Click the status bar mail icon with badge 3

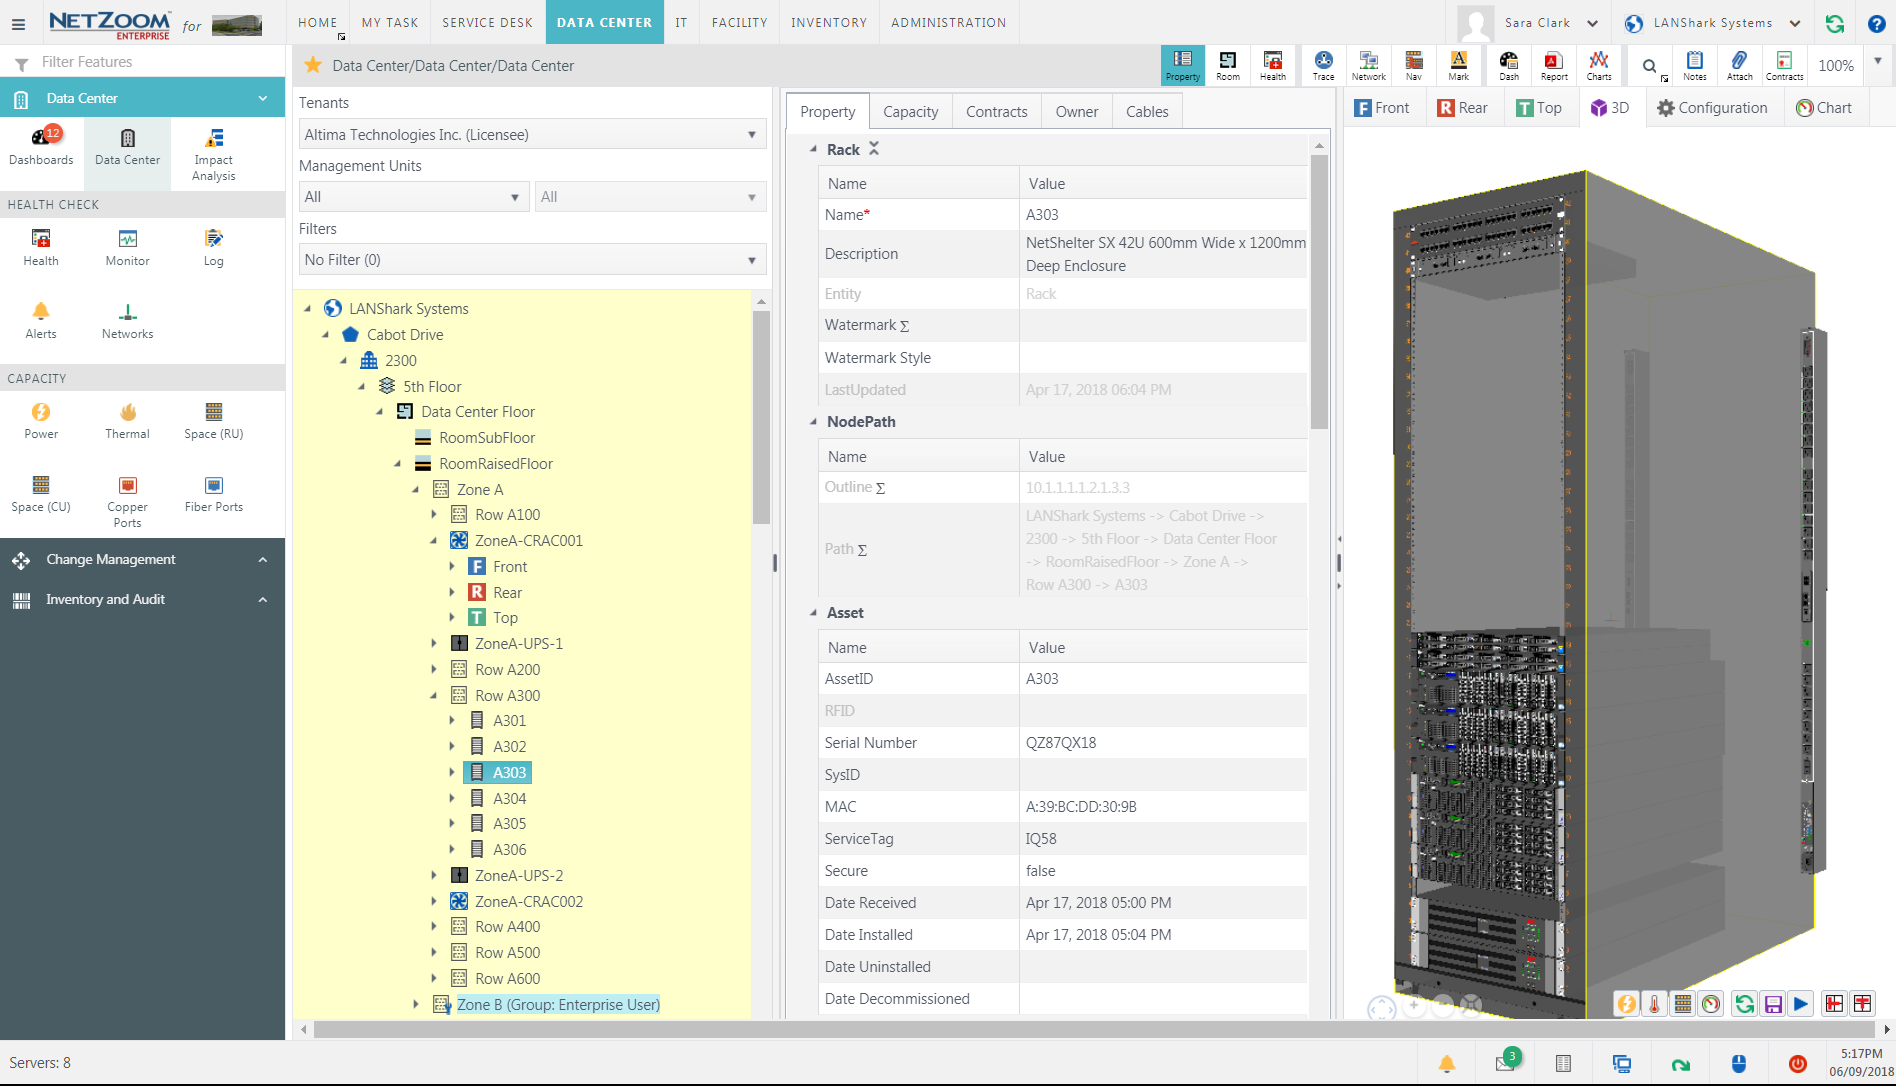pyautogui.click(x=1507, y=1062)
